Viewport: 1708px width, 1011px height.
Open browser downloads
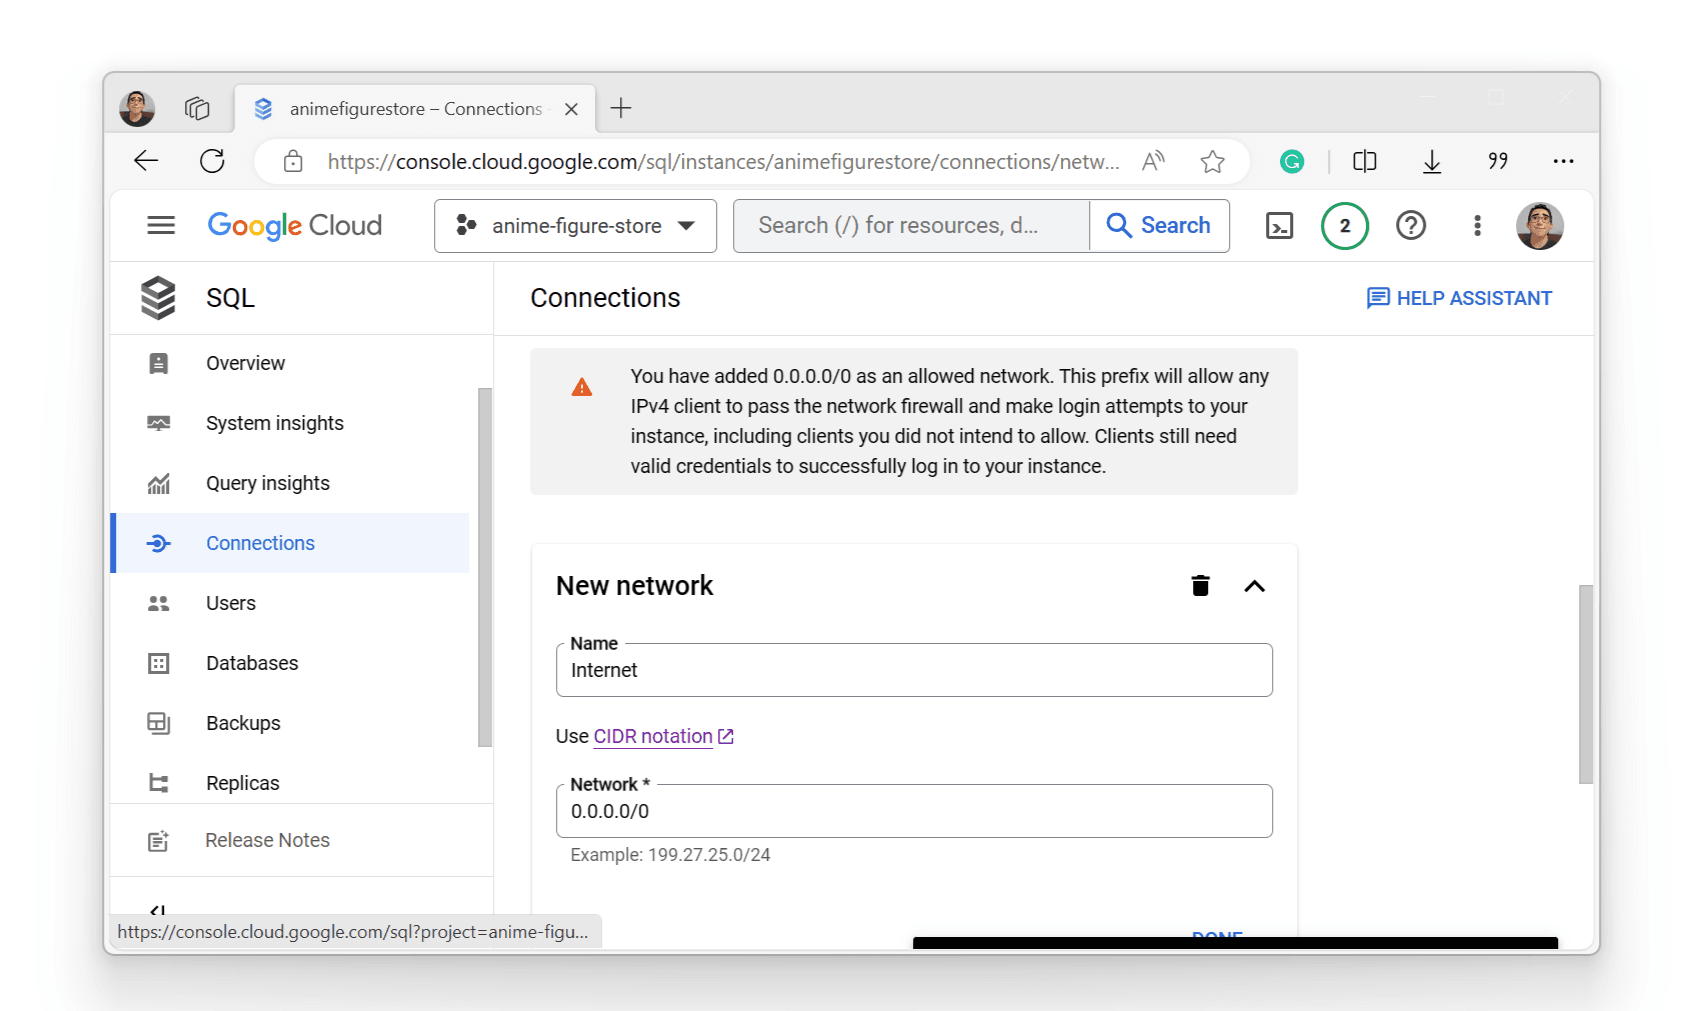[1432, 161]
